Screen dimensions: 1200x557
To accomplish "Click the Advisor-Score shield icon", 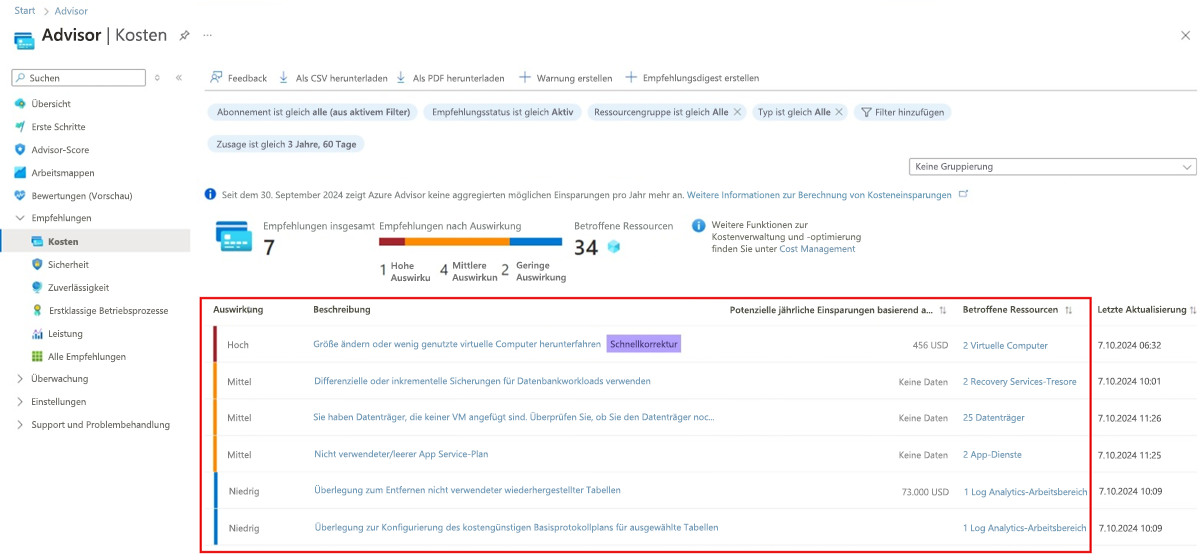I will pyautogui.click(x=20, y=150).
